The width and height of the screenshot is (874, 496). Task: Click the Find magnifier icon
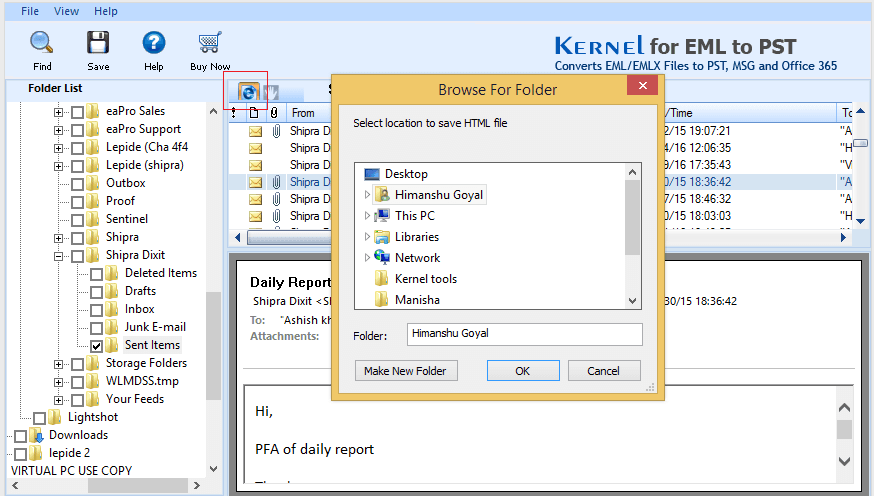pos(41,43)
